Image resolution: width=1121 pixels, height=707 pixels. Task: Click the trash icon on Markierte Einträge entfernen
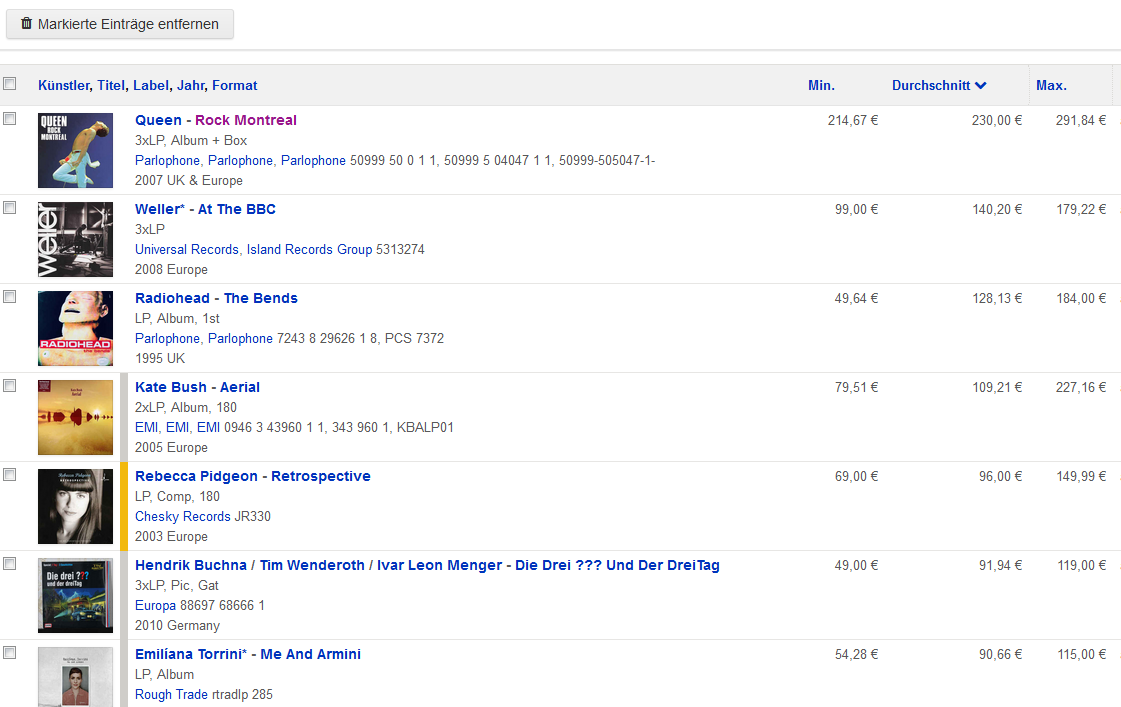pyautogui.click(x=26, y=24)
